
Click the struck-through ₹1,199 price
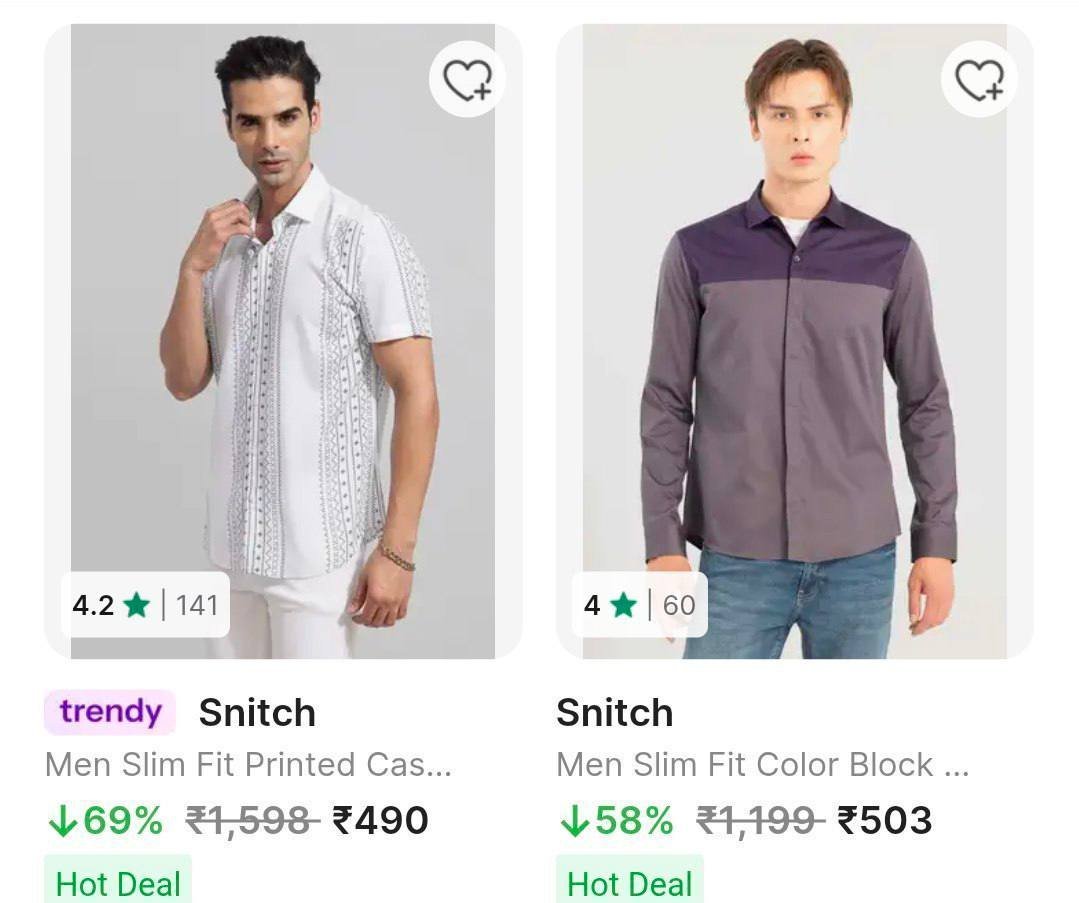760,821
